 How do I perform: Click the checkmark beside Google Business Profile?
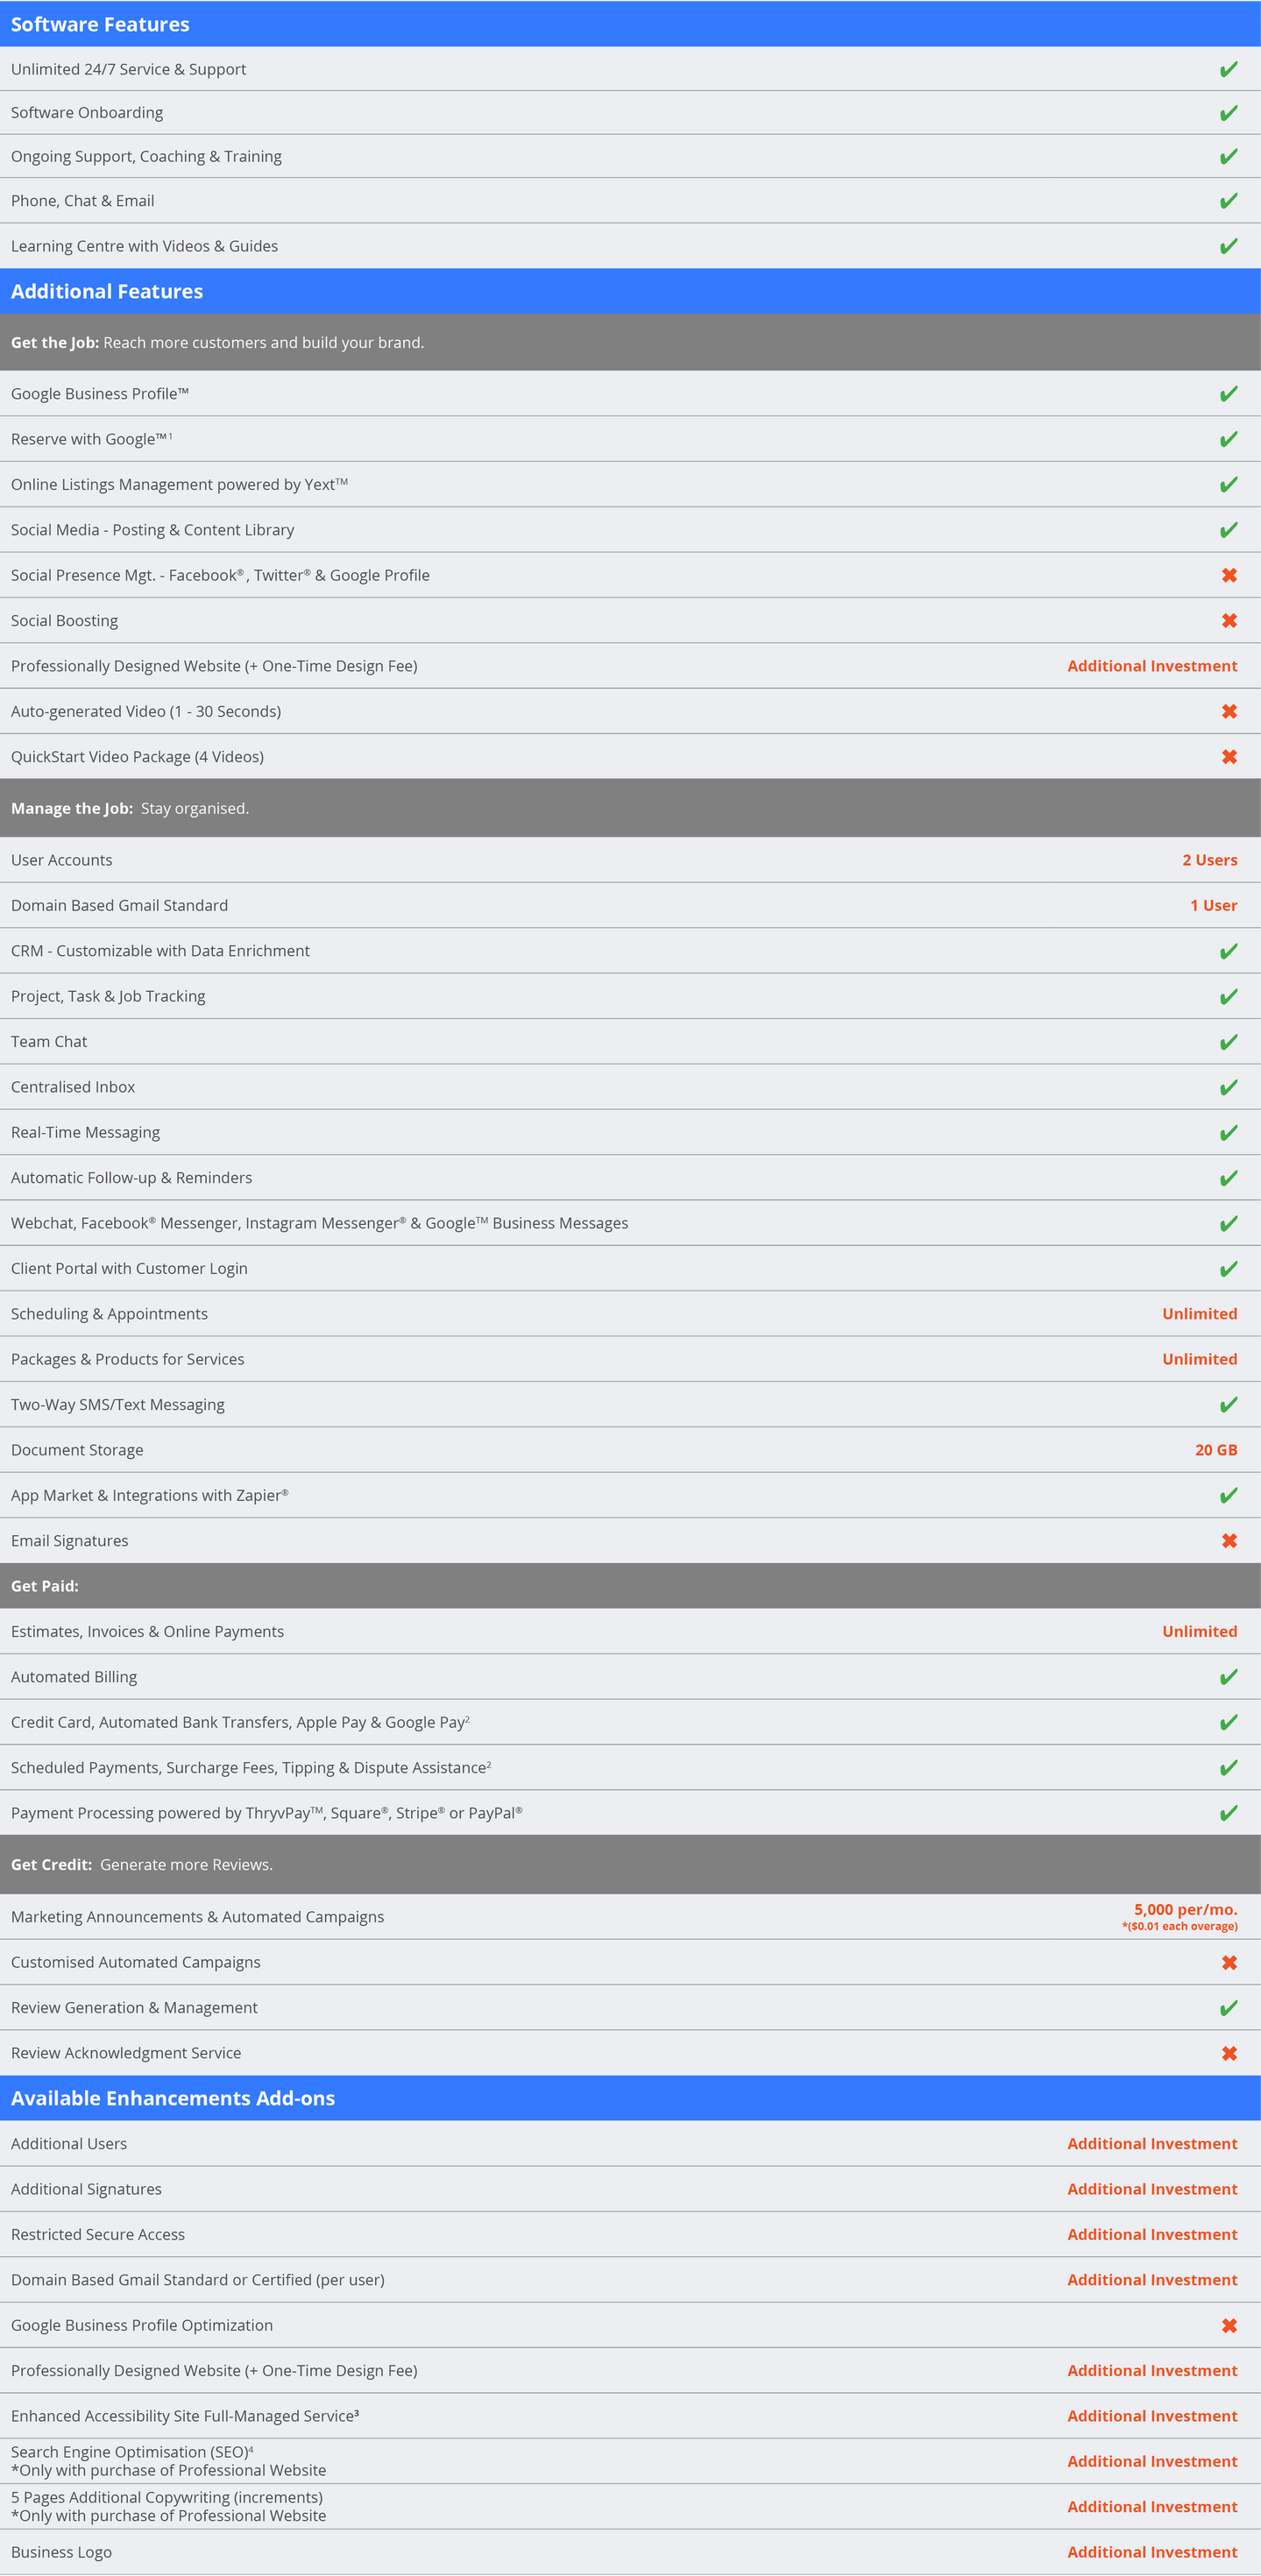[1228, 394]
